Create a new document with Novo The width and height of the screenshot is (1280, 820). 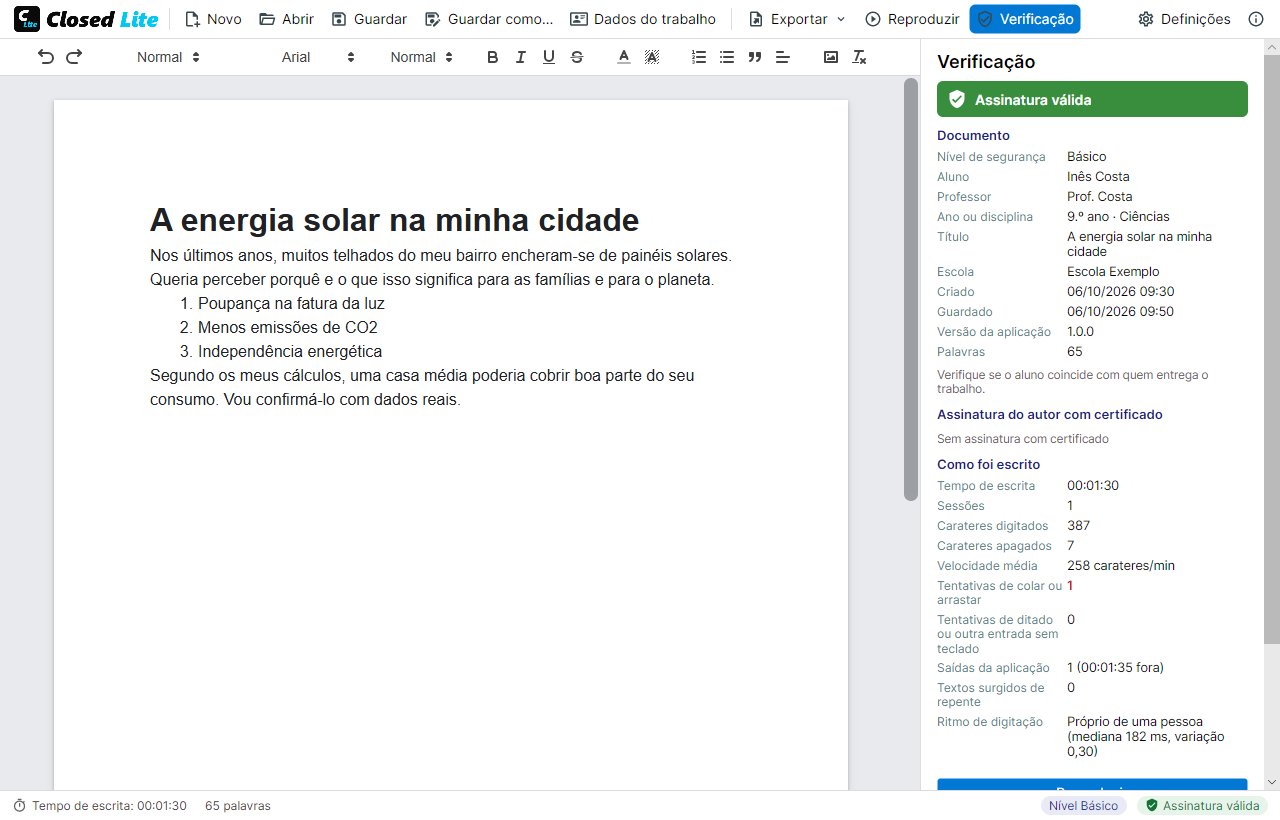point(213,19)
